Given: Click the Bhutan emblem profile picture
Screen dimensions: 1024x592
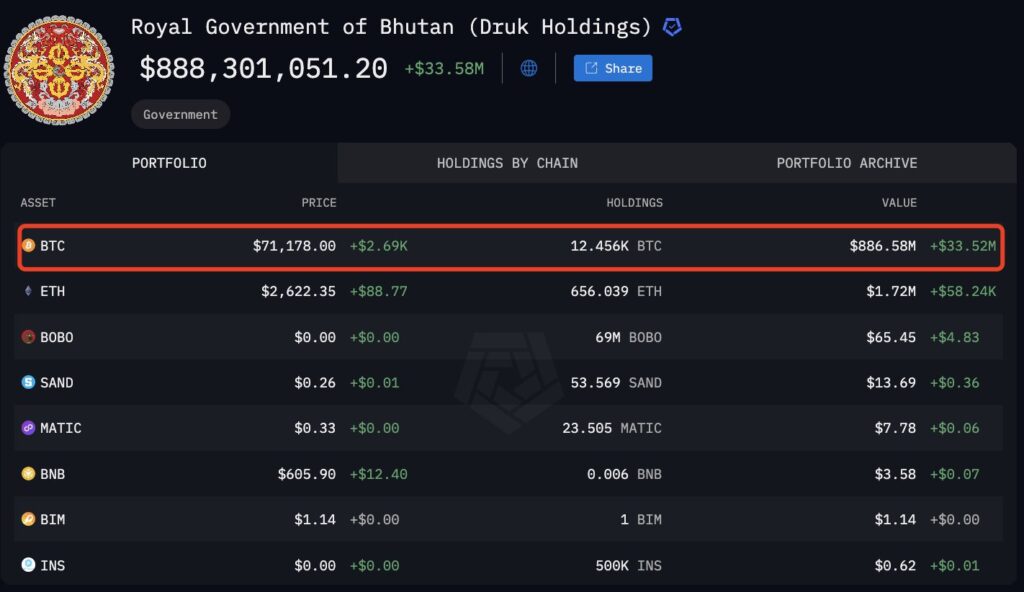Looking at the screenshot, I should (x=59, y=71).
